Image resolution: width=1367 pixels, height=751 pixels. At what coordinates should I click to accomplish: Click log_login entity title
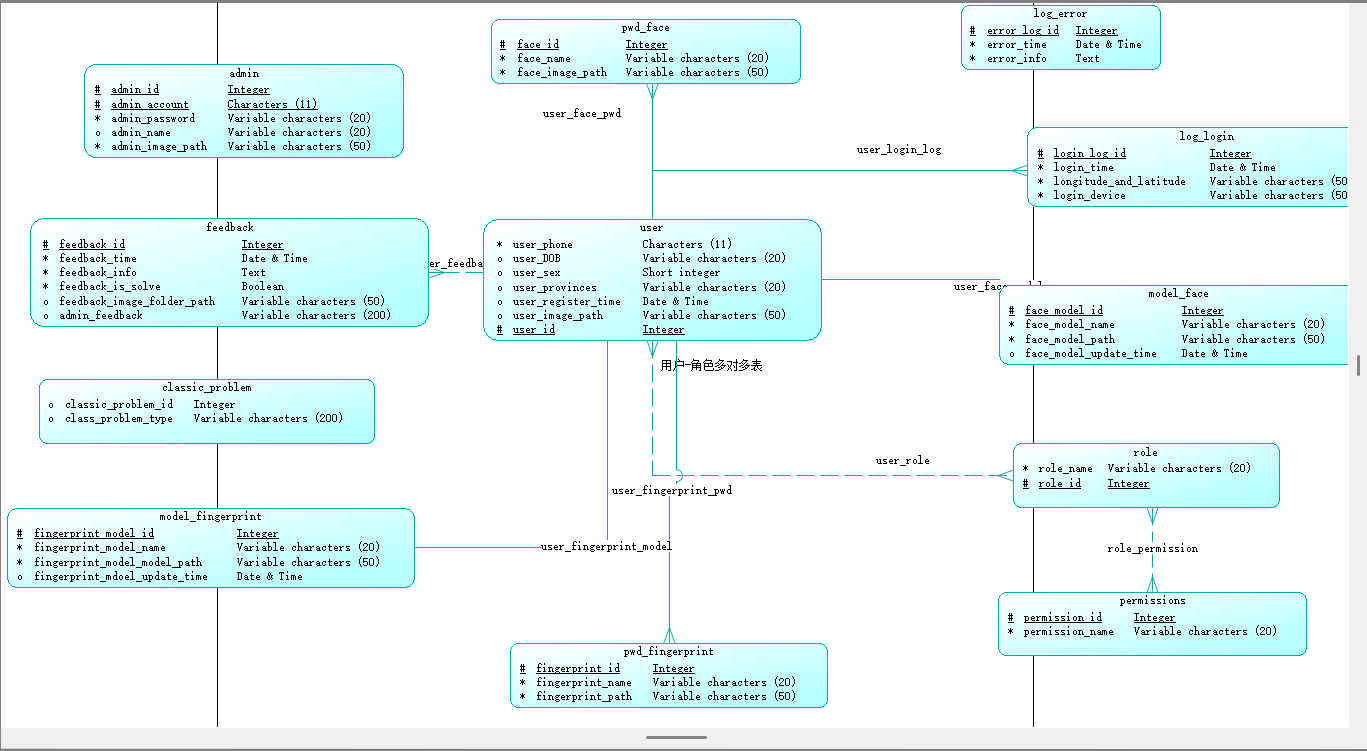1207,136
